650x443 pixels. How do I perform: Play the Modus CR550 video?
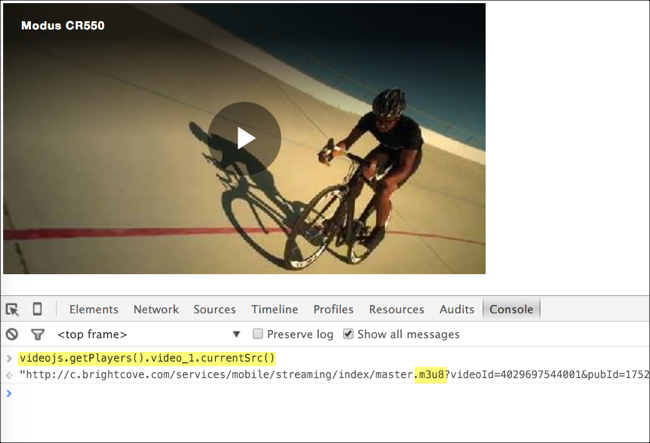tap(245, 138)
